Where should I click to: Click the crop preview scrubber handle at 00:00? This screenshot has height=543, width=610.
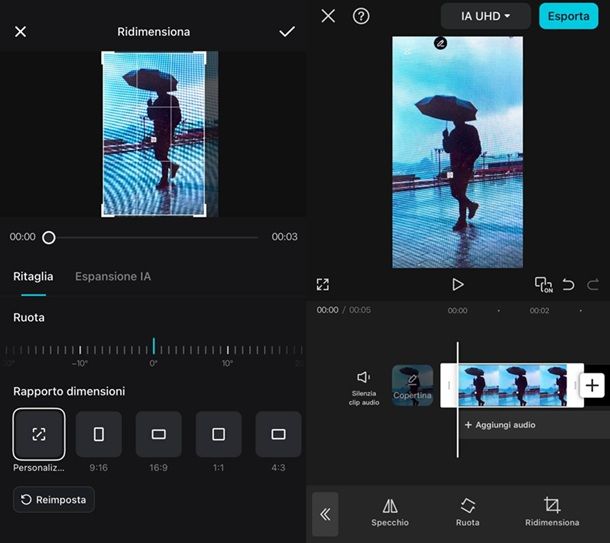49,237
